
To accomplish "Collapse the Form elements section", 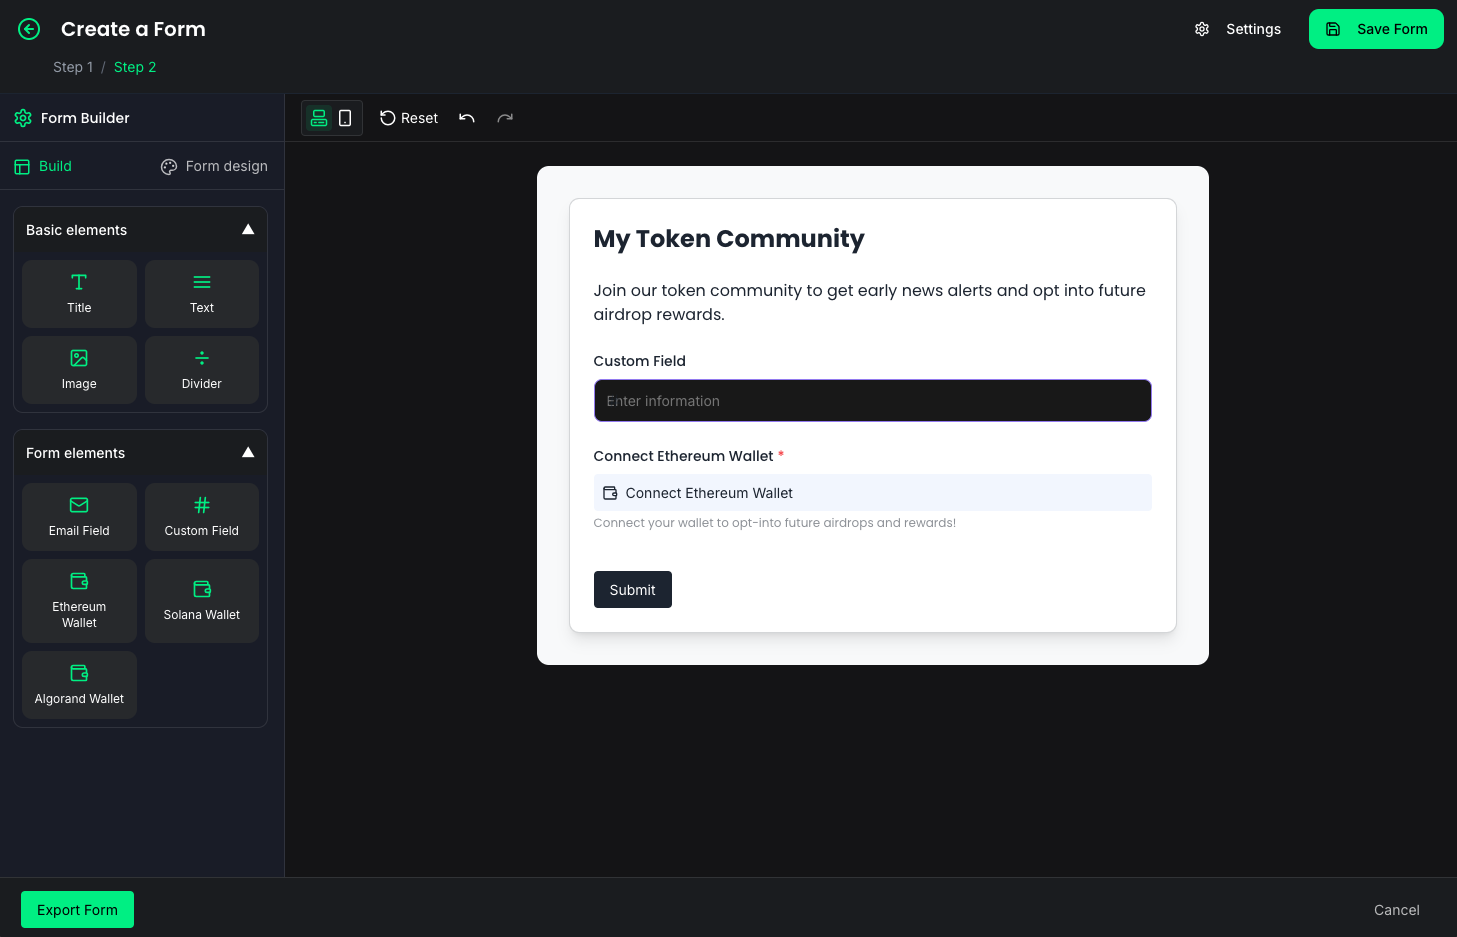I will (248, 453).
